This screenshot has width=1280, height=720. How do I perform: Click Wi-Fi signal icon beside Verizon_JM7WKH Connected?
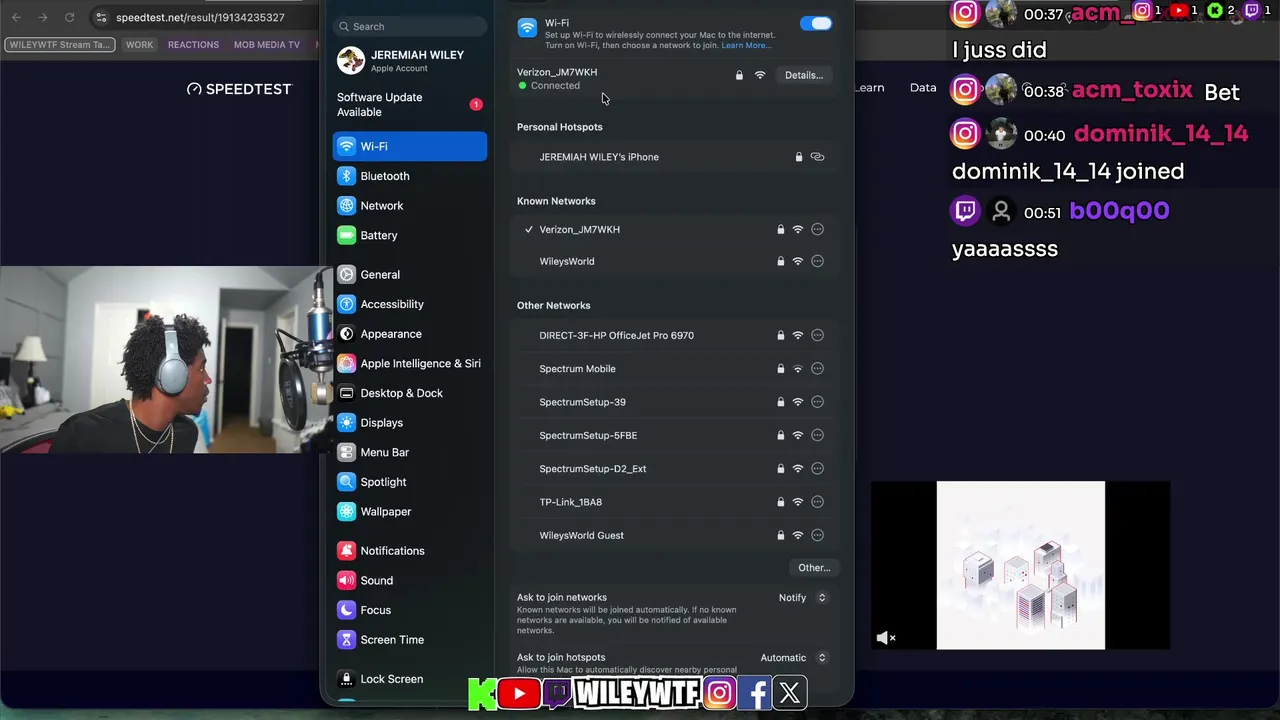coord(760,75)
